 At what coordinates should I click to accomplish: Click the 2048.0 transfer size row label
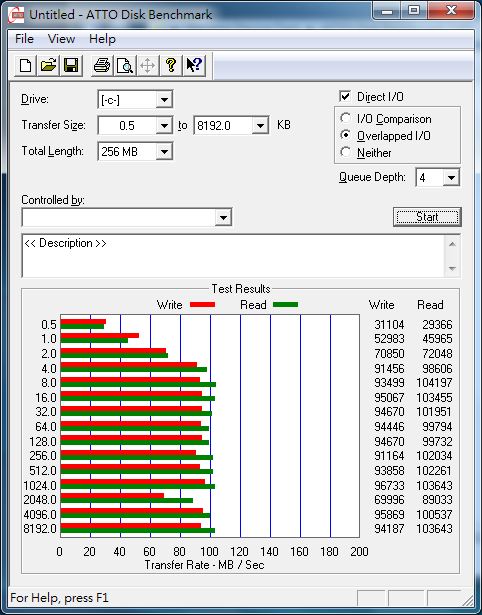tap(40, 499)
